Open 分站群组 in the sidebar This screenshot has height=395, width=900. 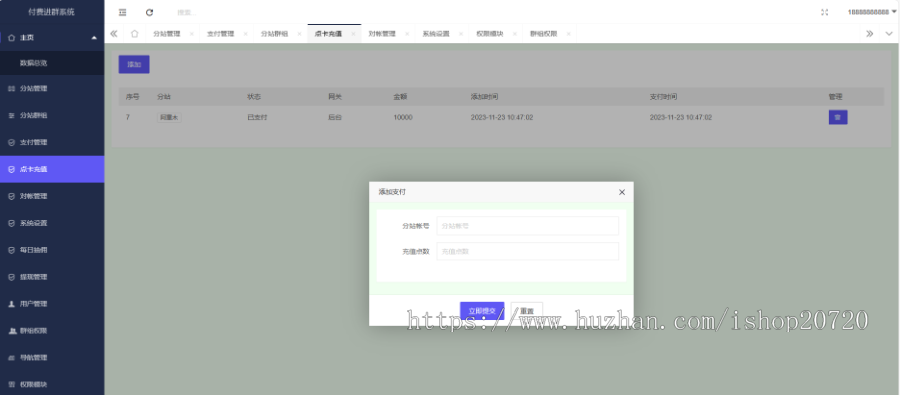(x=52, y=115)
